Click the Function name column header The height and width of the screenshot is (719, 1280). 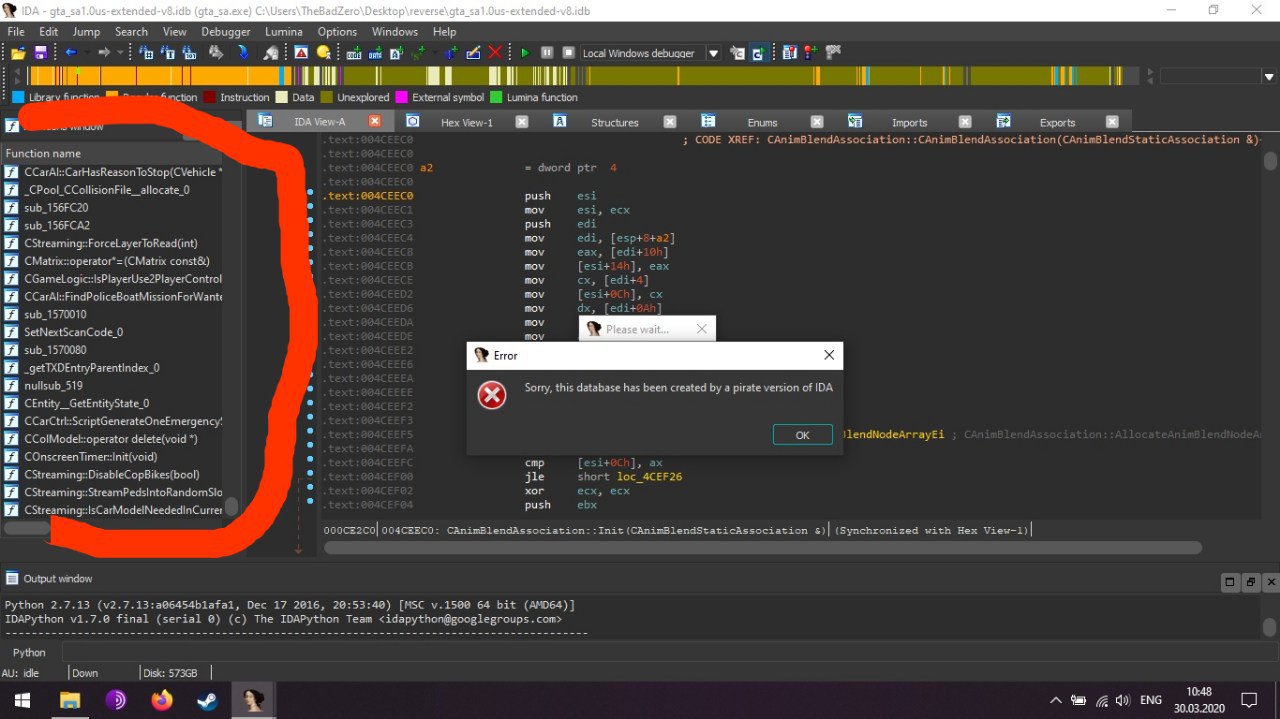(112, 153)
